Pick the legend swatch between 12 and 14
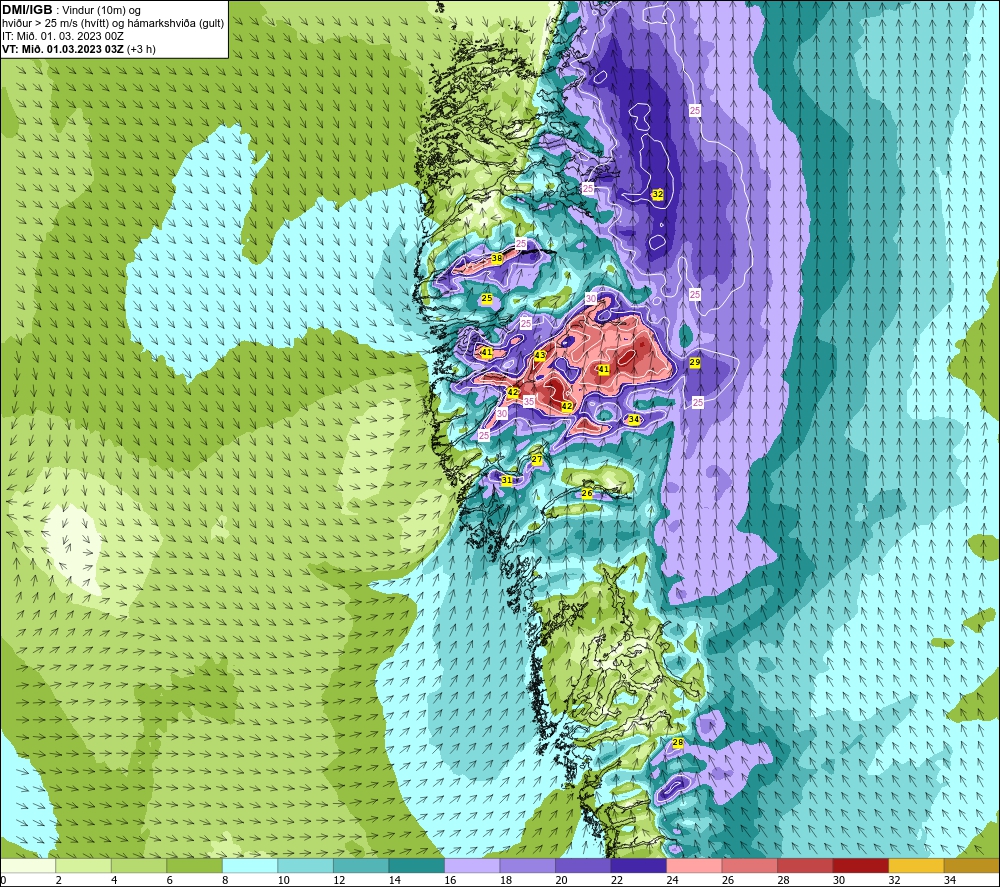1000x887 pixels. [361, 865]
